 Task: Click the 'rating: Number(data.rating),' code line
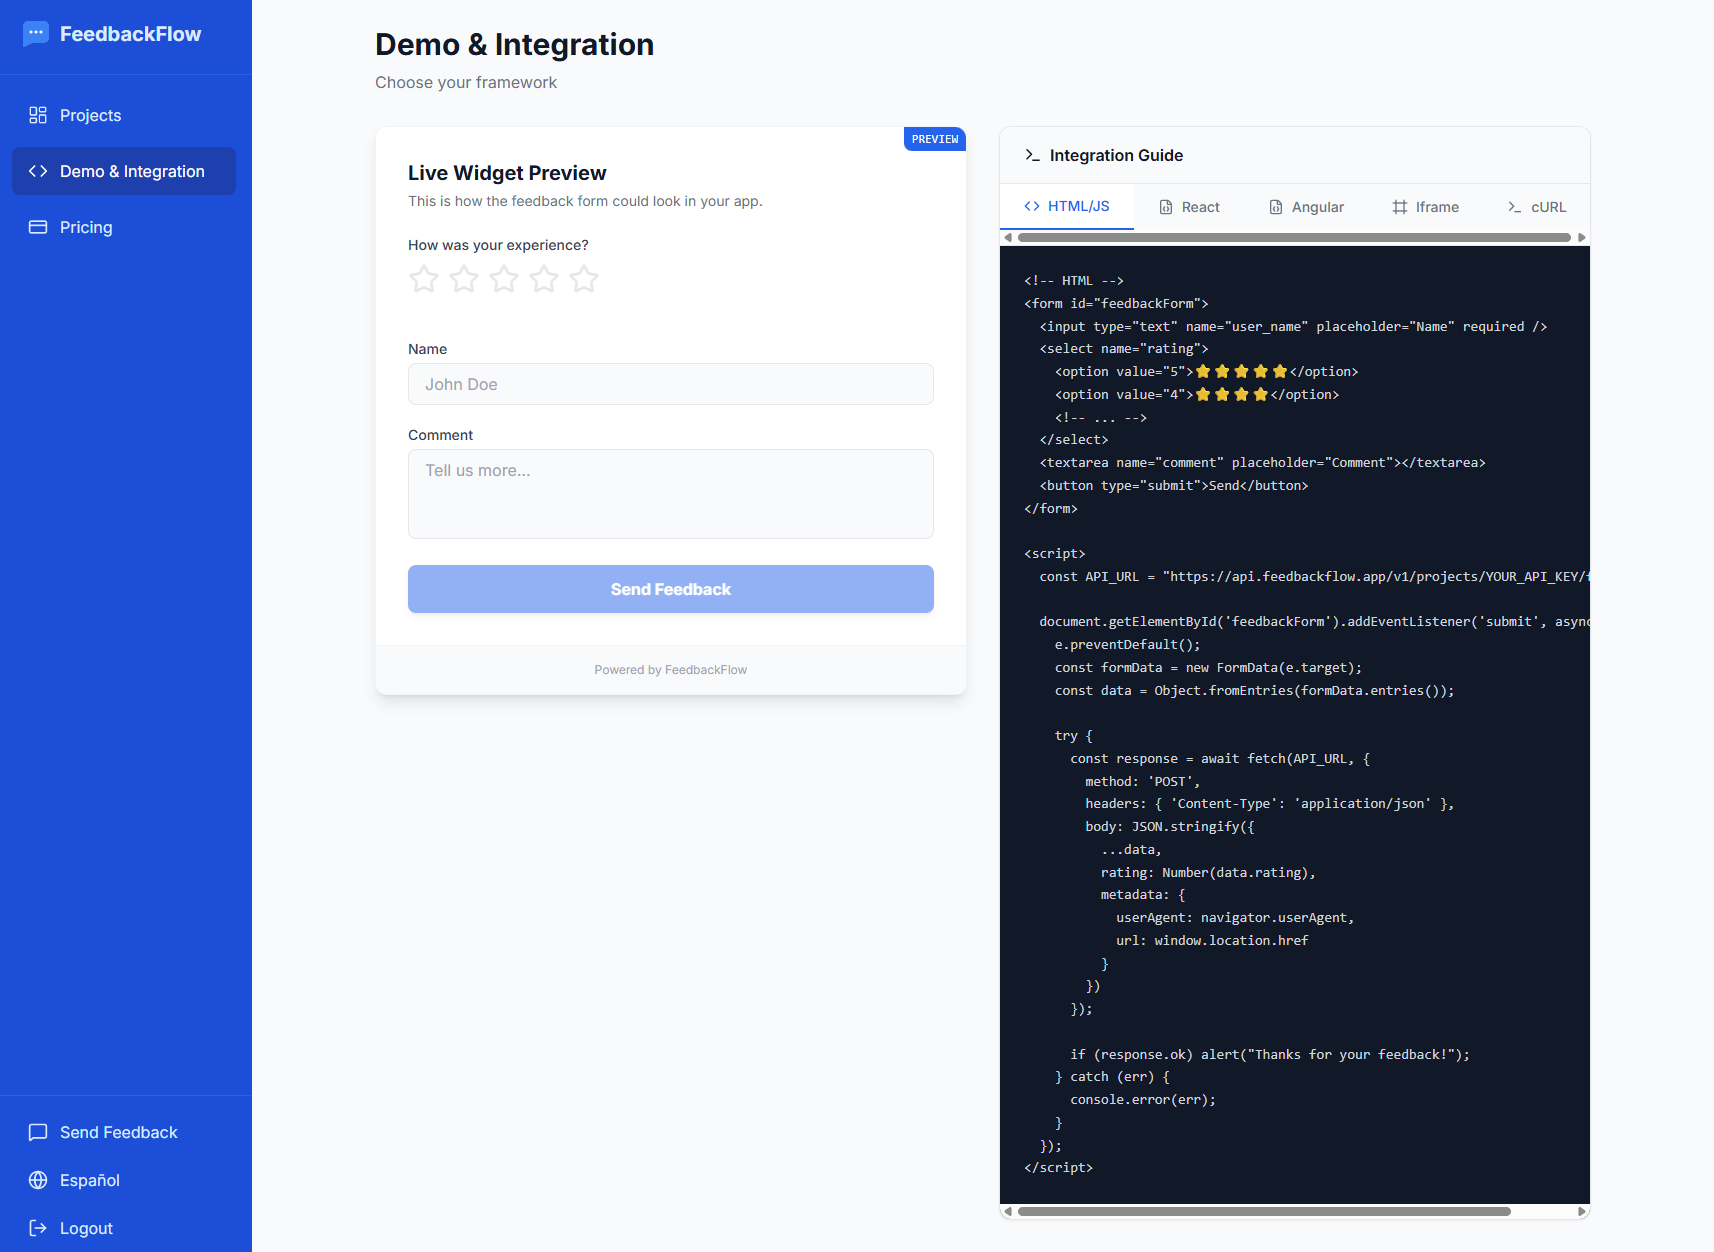(x=1208, y=872)
